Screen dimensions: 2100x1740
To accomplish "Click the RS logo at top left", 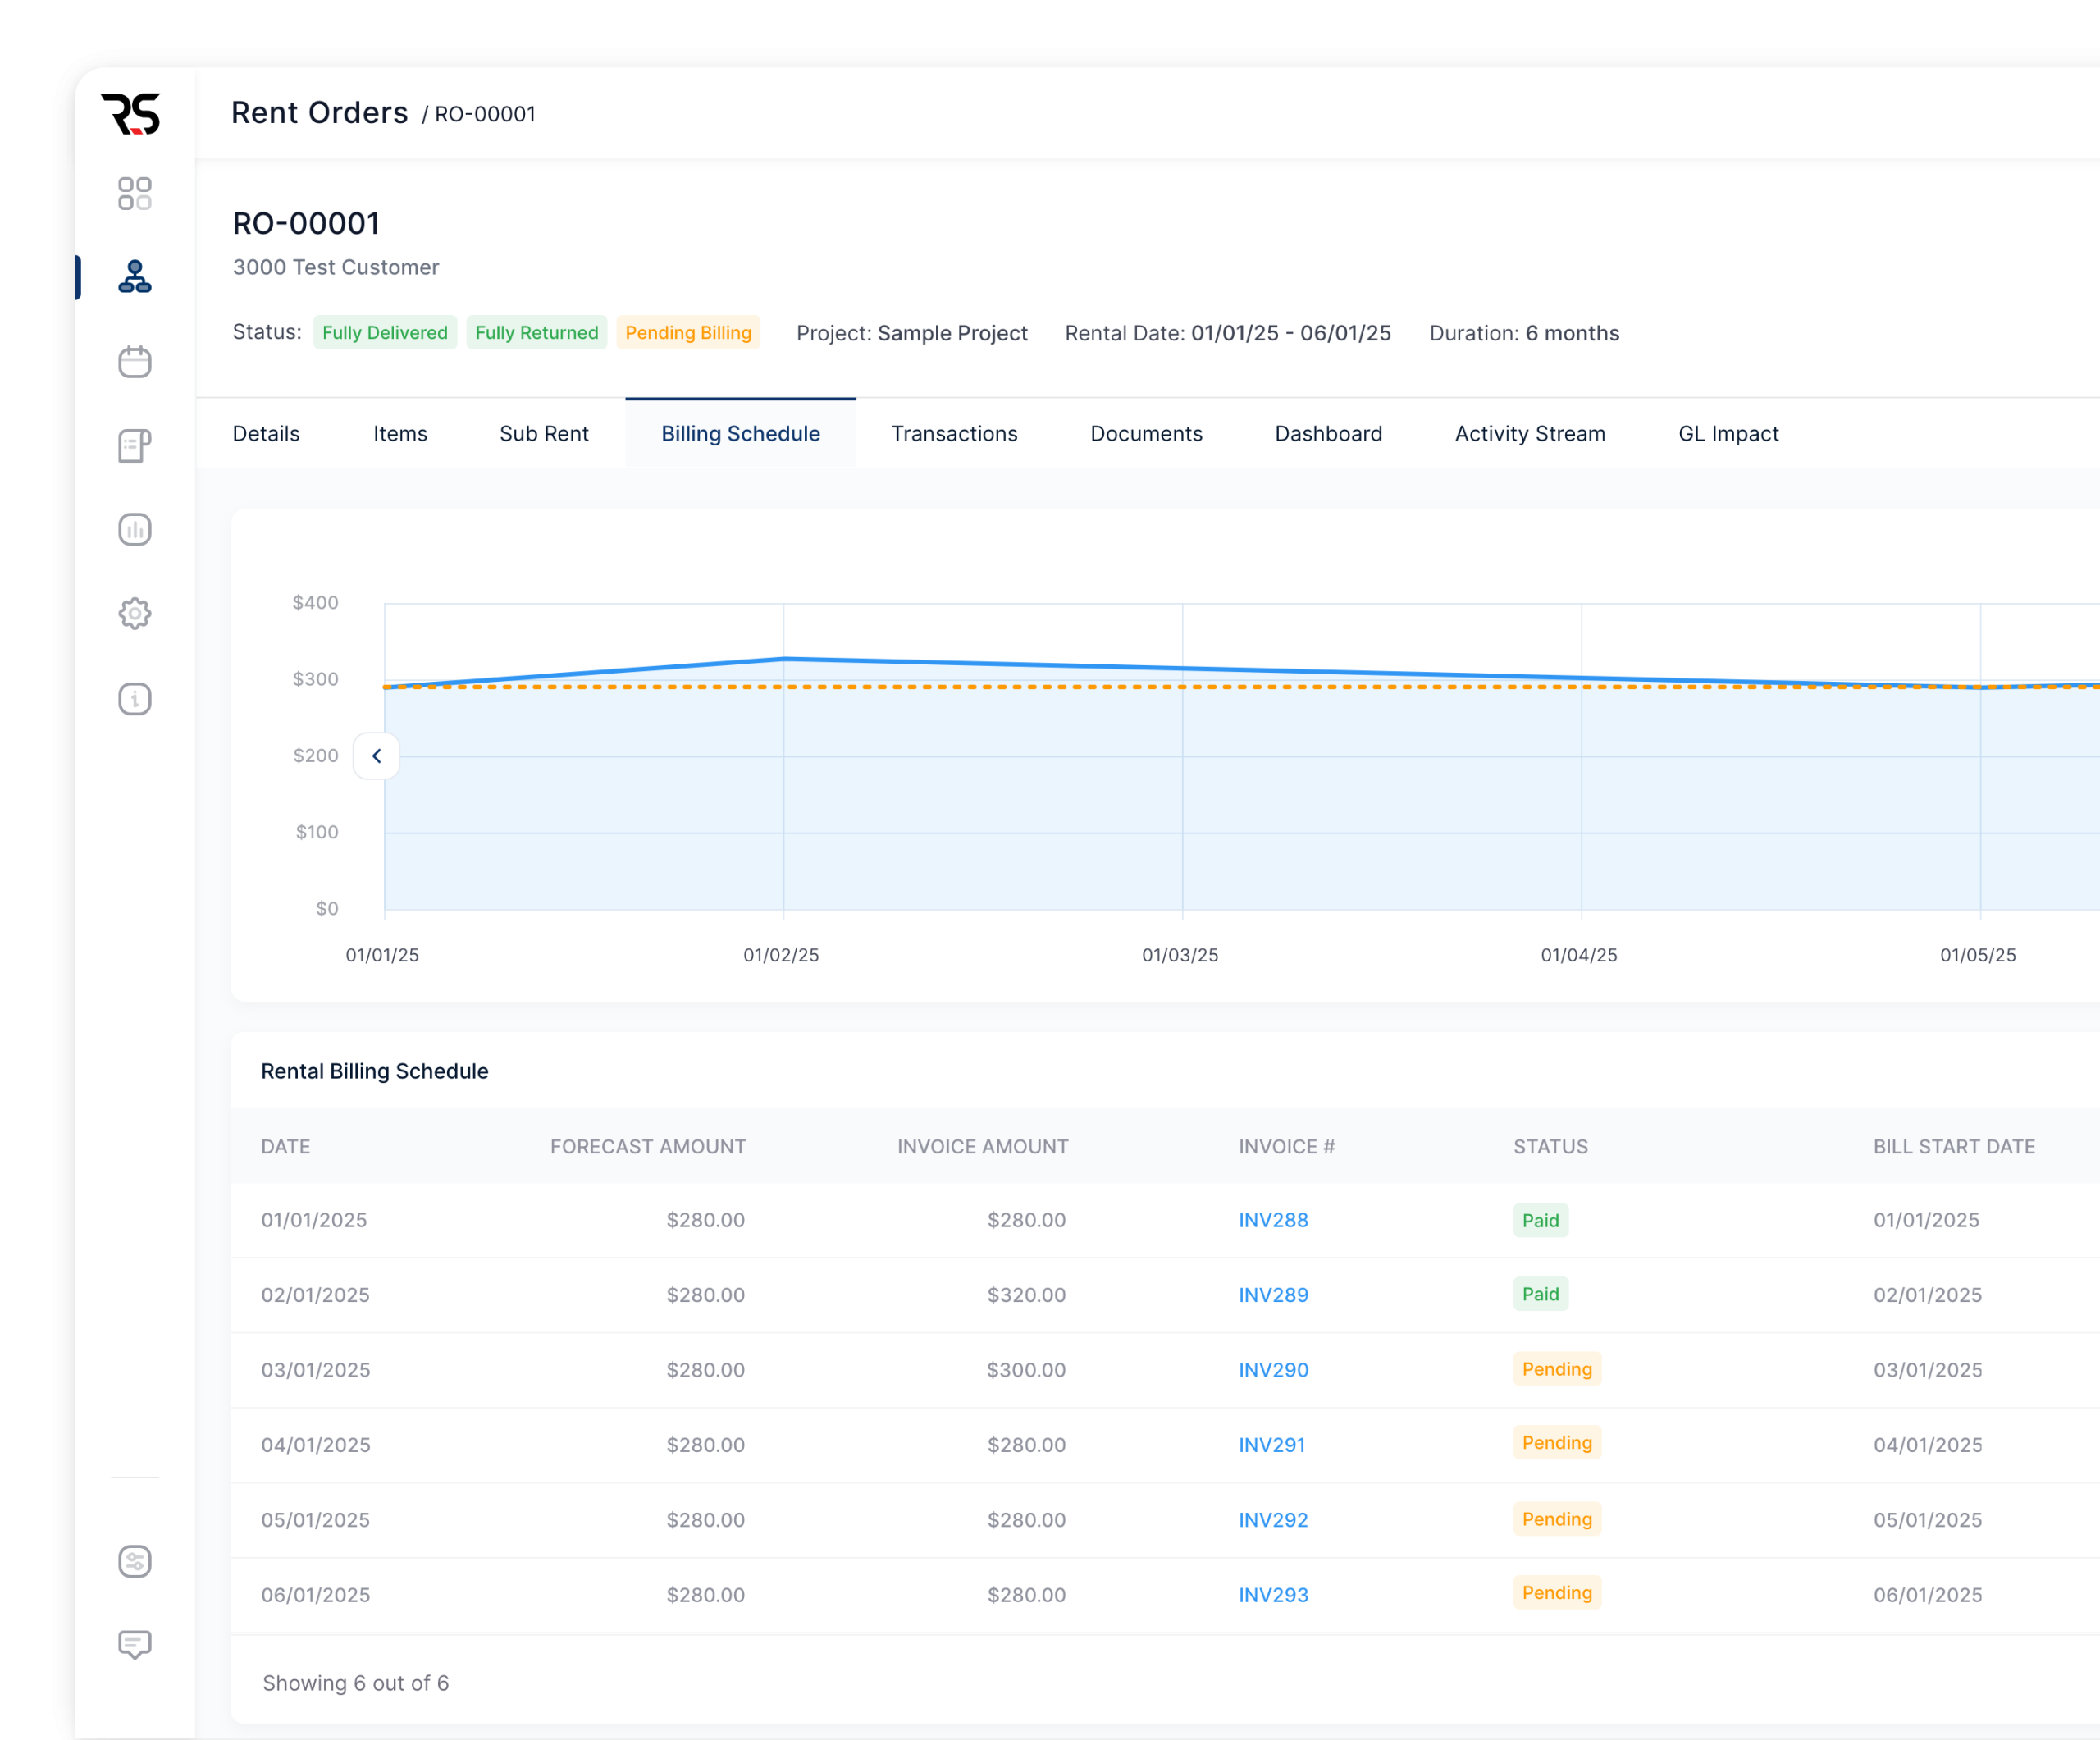I will [131, 114].
